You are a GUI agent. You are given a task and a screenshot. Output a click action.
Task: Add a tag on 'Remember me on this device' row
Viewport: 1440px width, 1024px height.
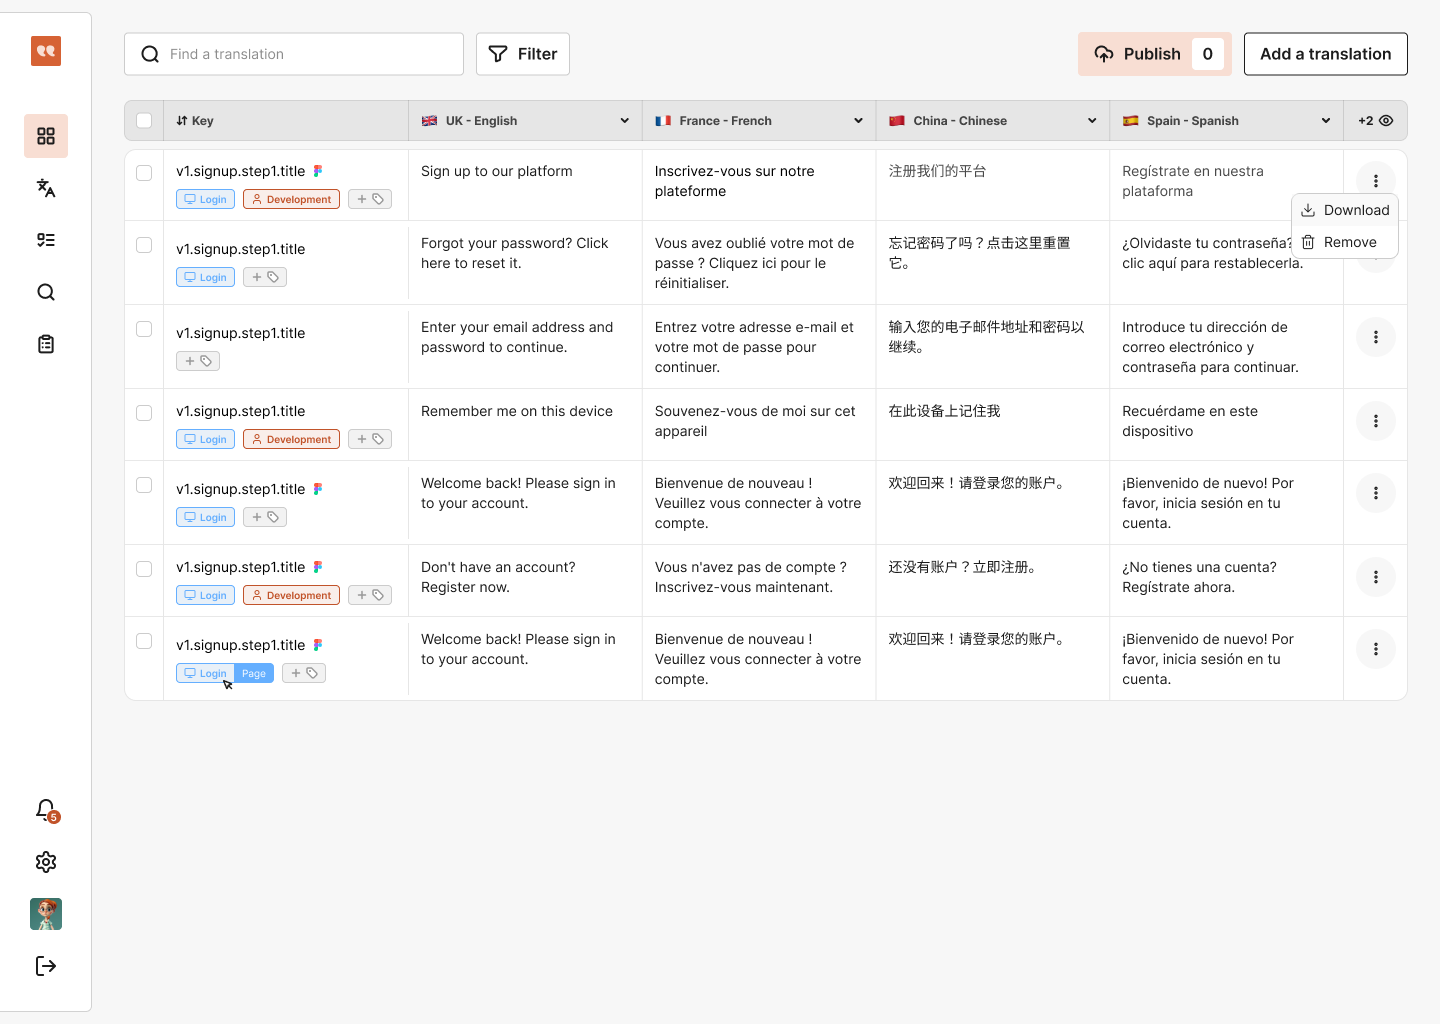(x=370, y=439)
